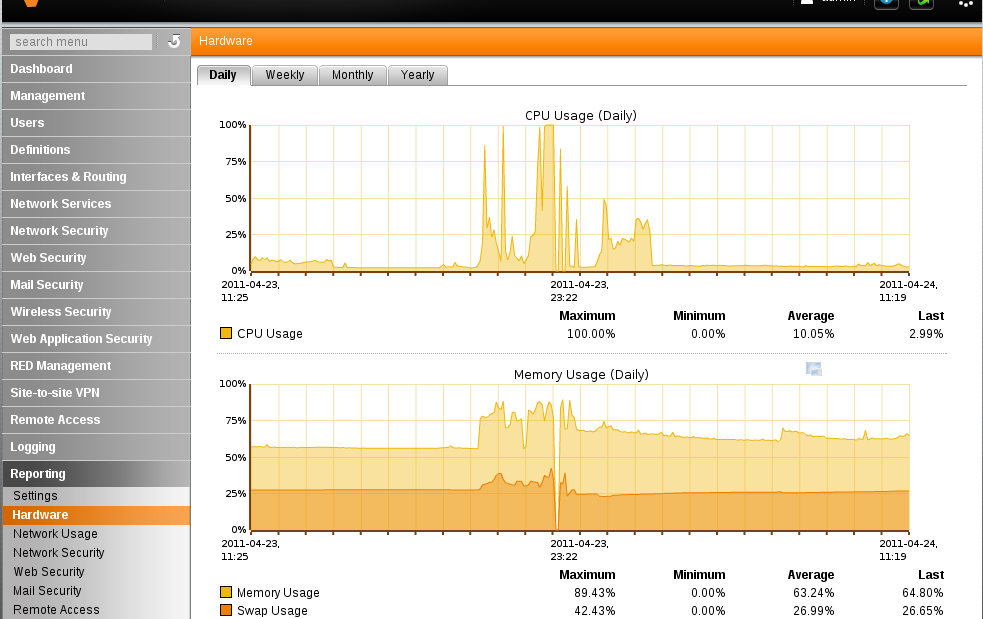The height and width of the screenshot is (619, 983).
Task: Click the CPU Usage legend swatch
Action: [x=226, y=334]
